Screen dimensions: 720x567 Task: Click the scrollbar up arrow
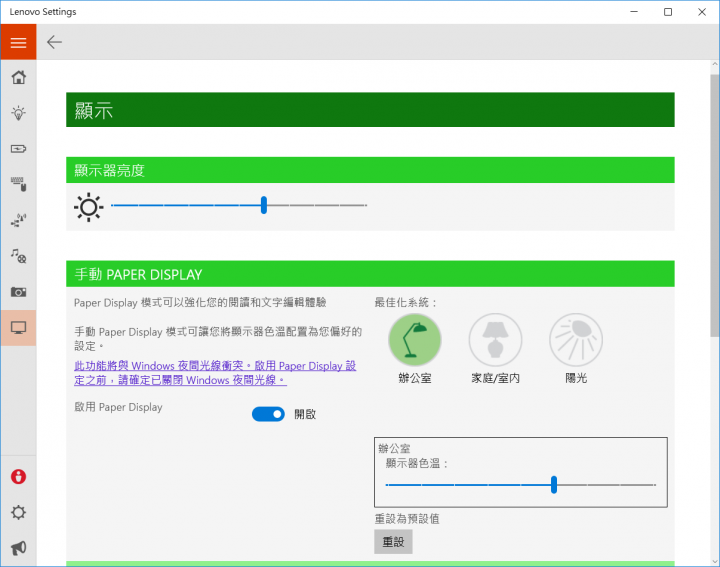(x=714, y=65)
